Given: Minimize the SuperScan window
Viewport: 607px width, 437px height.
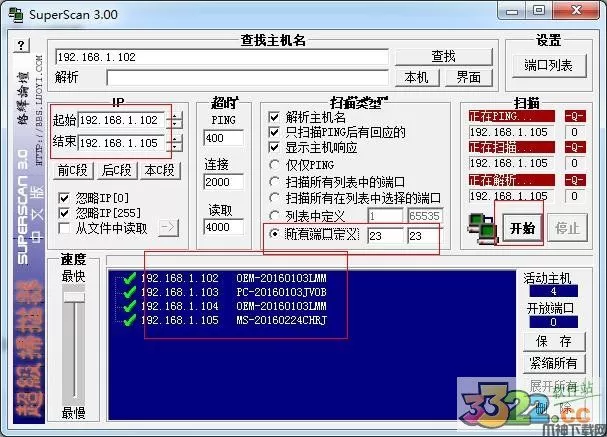Looking at the screenshot, I should (512, 11).
